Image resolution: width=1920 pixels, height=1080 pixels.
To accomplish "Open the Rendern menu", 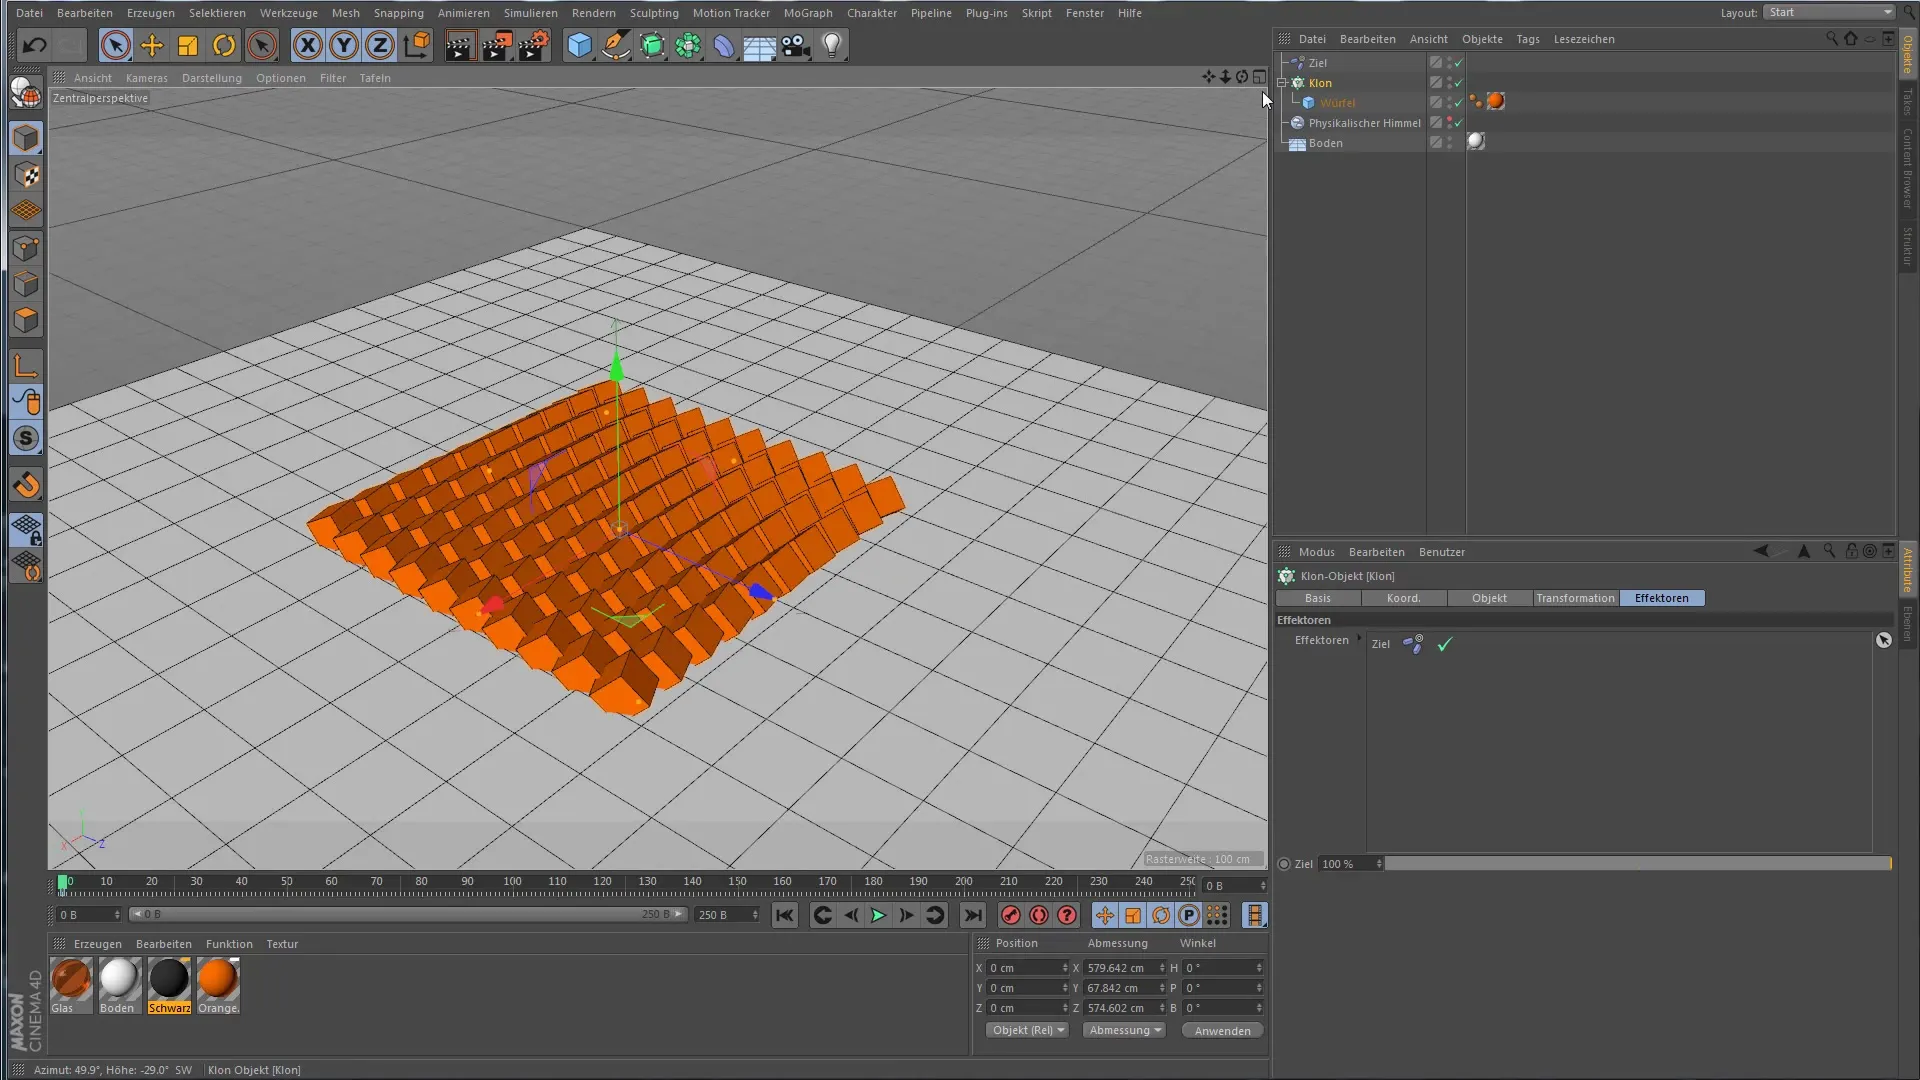I will 594,13.
